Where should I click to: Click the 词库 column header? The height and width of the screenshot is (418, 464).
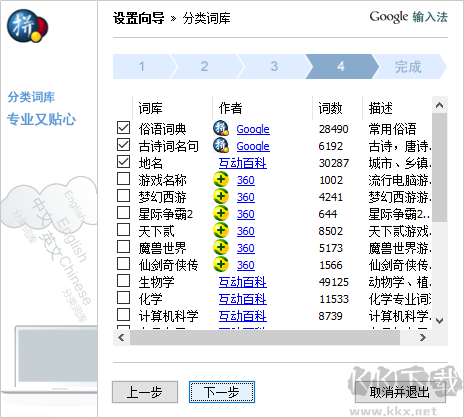coord(172,108)
